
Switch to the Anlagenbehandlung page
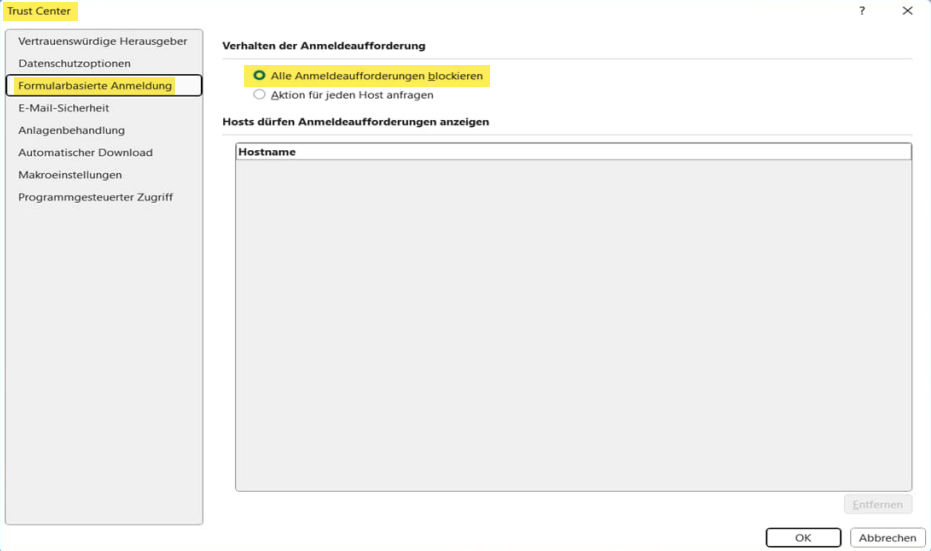coord(71,130)
